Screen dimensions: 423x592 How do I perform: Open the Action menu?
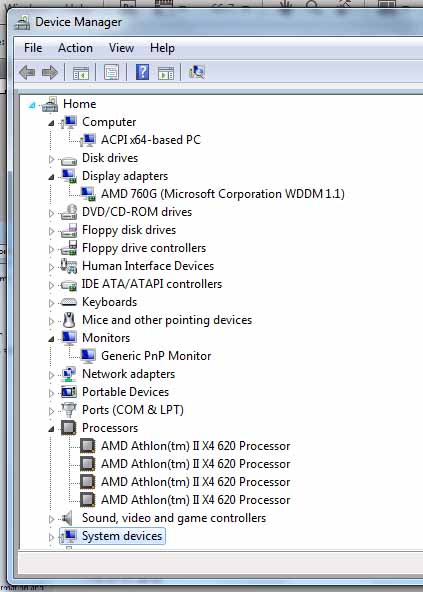click(x=75, y=48)
